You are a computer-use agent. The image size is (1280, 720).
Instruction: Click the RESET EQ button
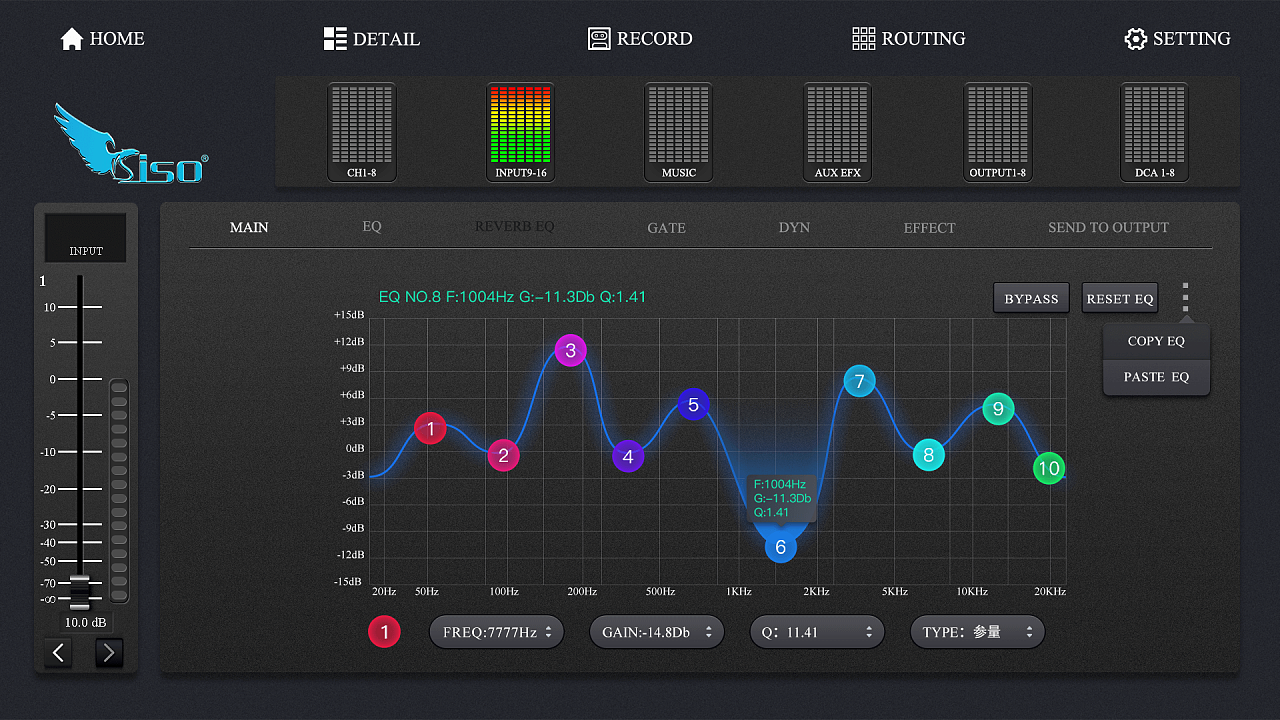pos(1120,298)
